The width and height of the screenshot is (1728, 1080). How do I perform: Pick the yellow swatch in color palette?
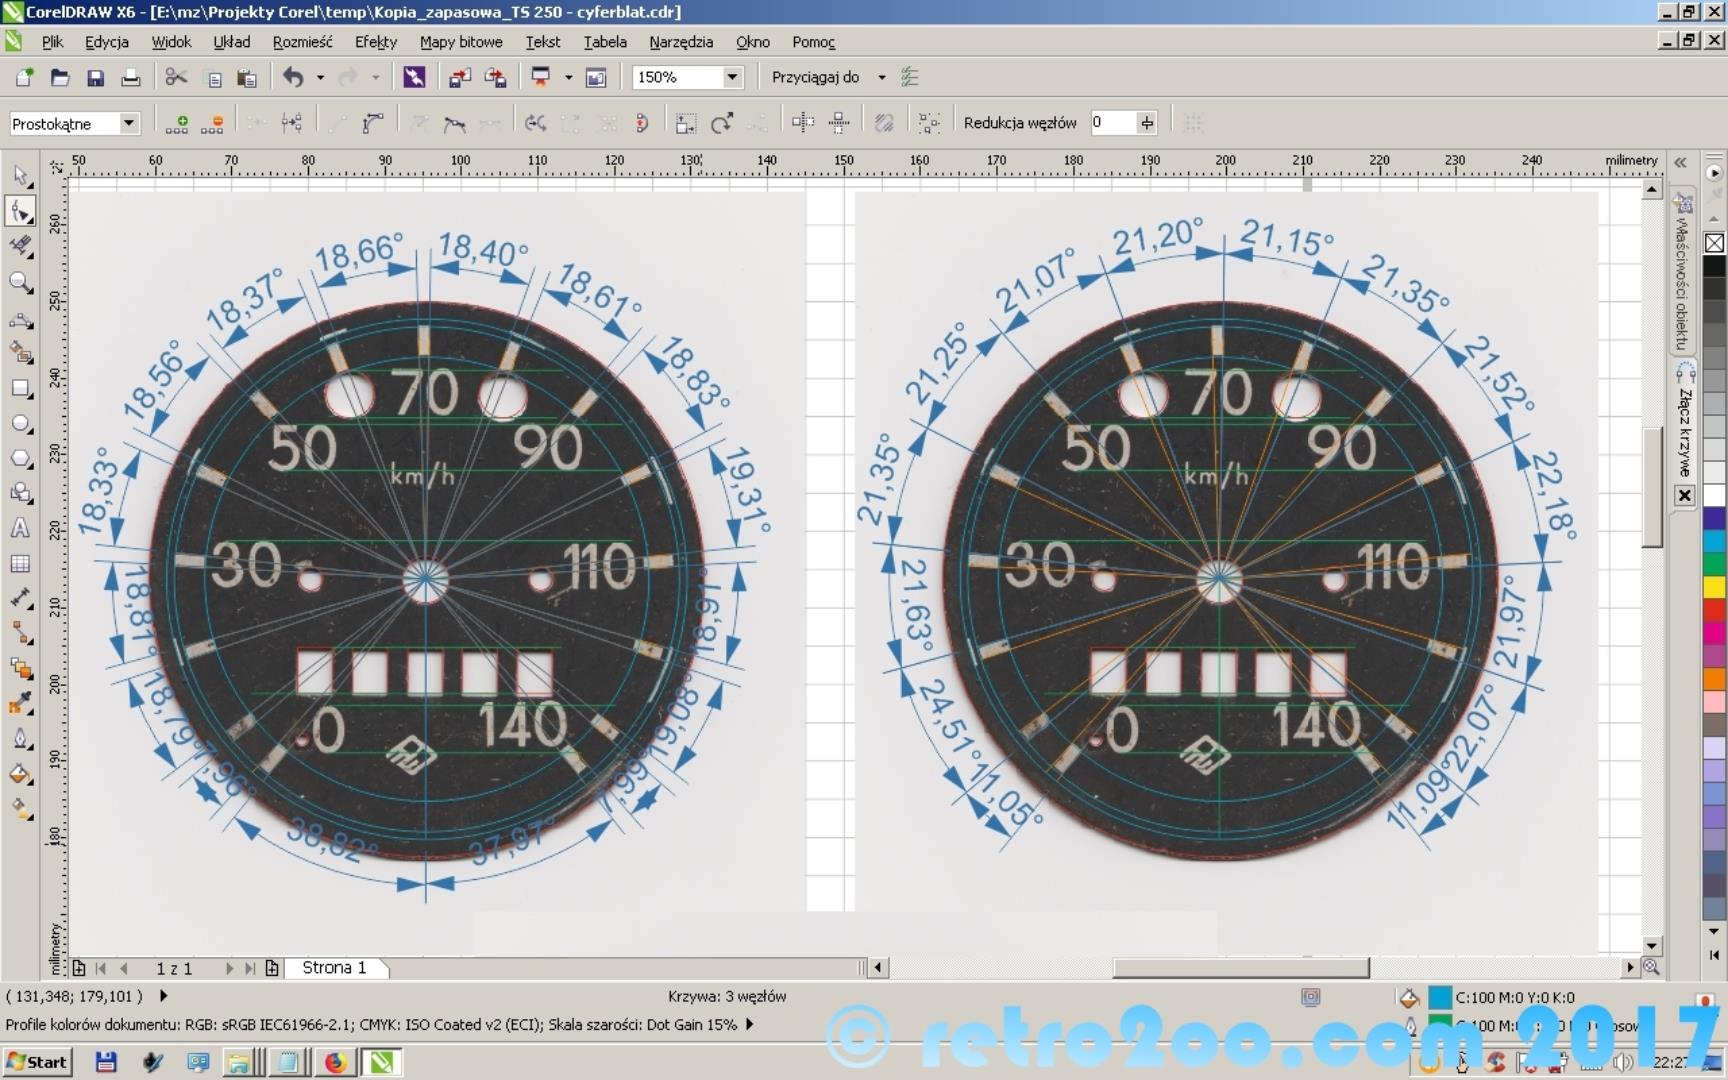pyautogui.click(x=1714, y=587)
